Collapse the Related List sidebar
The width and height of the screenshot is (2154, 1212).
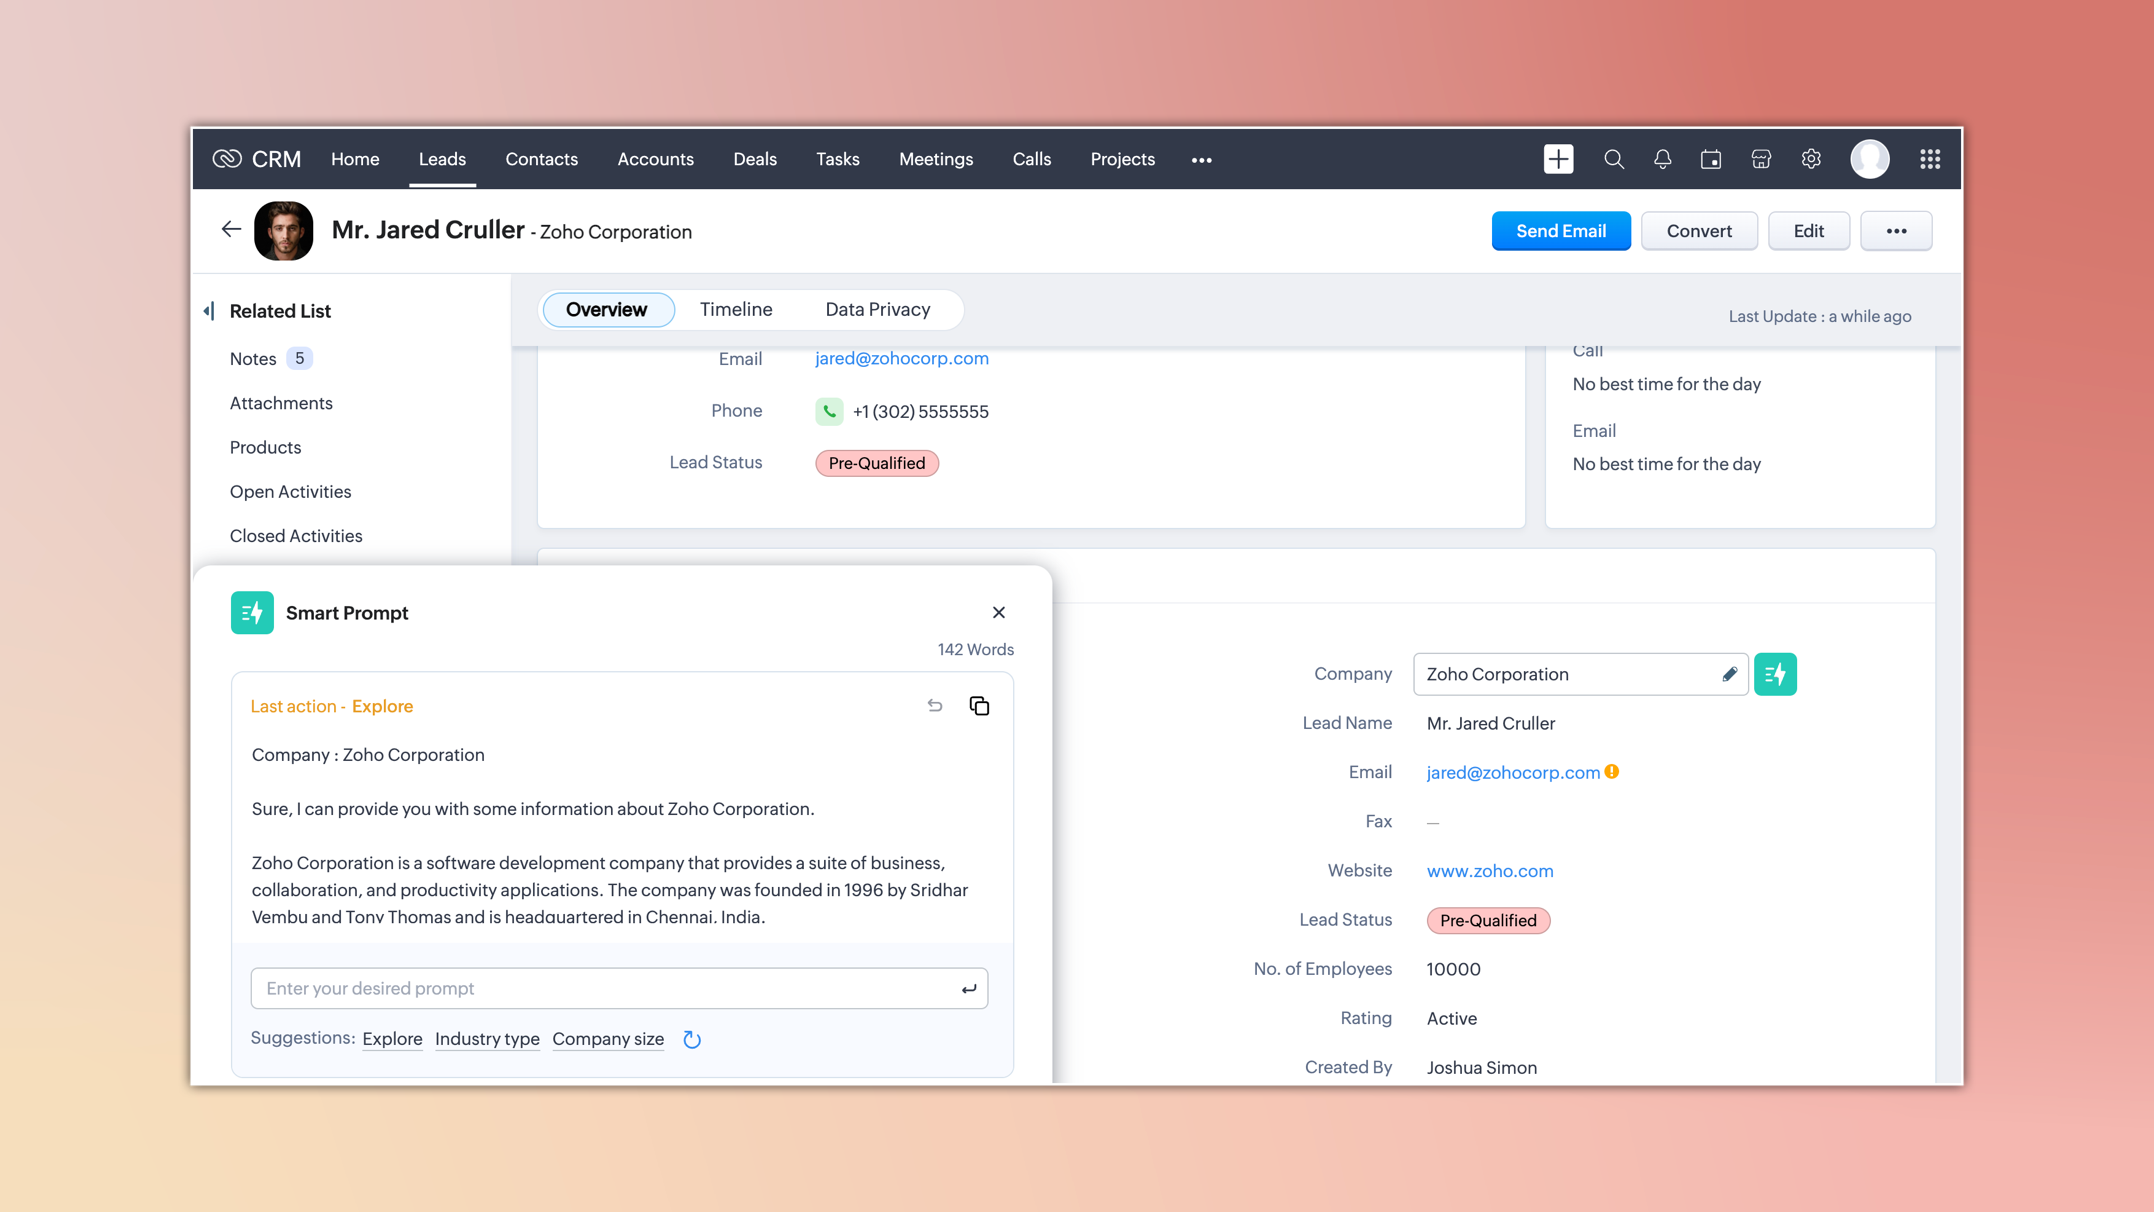pyautogui.click(x=209, y=310)
